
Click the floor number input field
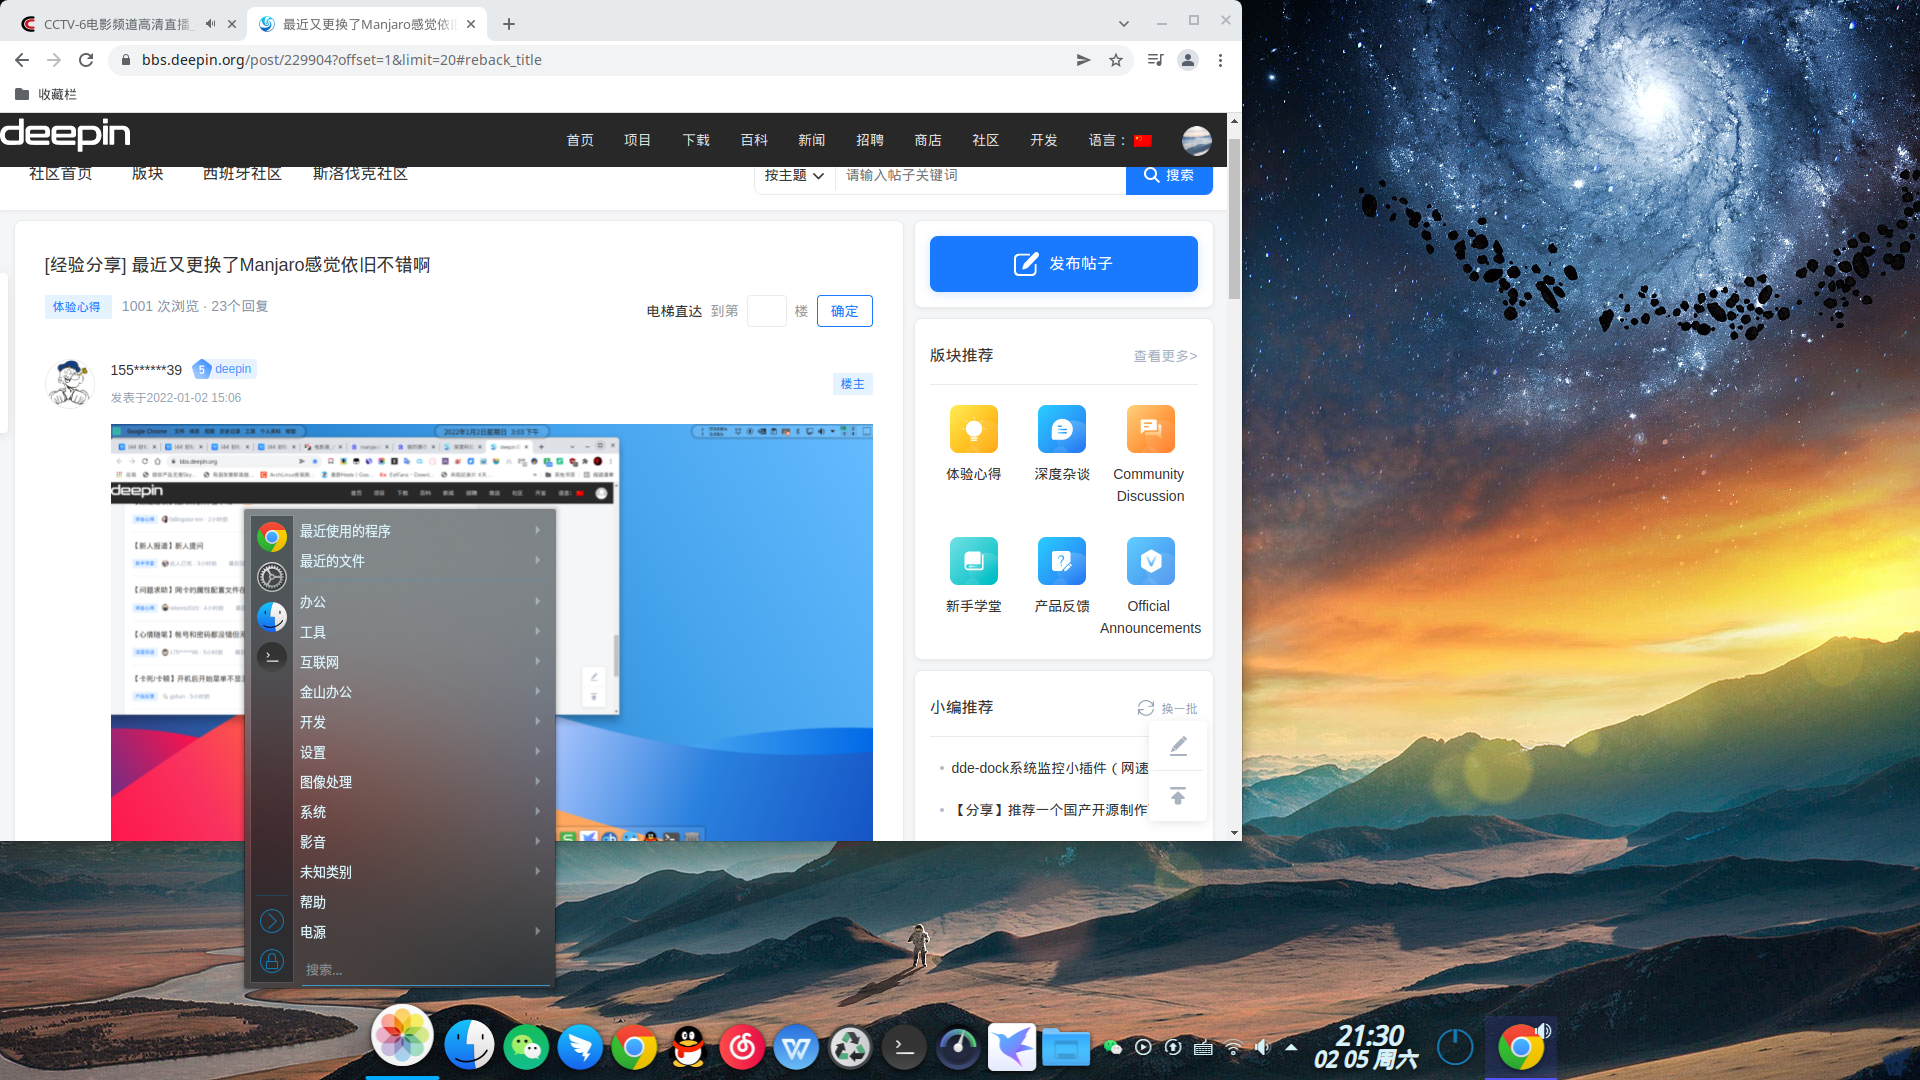(766, 311)
